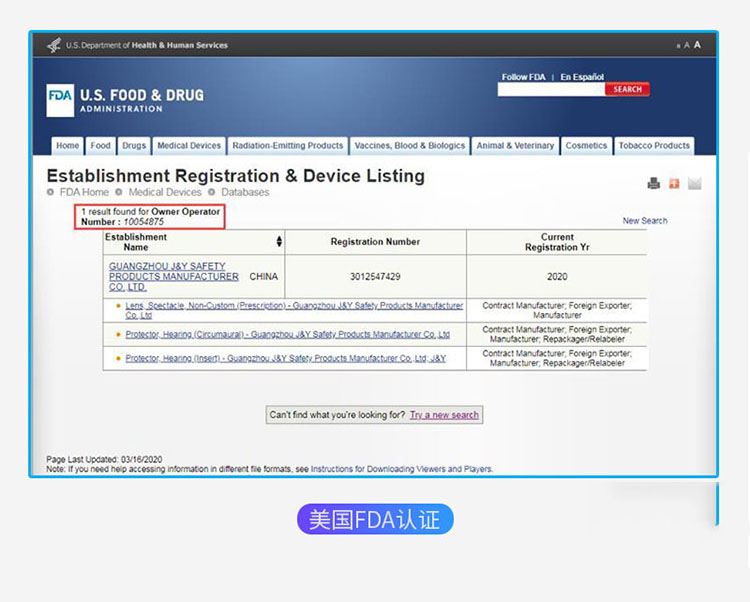Click the 美国FDA认证 badge
Screen dimensions: 750x602
tap(375, 519)
